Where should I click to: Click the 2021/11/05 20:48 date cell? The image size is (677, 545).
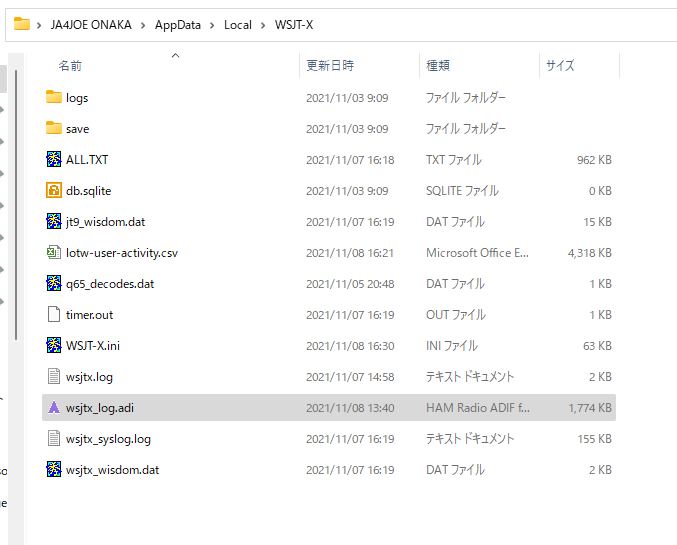pos(350,284)
